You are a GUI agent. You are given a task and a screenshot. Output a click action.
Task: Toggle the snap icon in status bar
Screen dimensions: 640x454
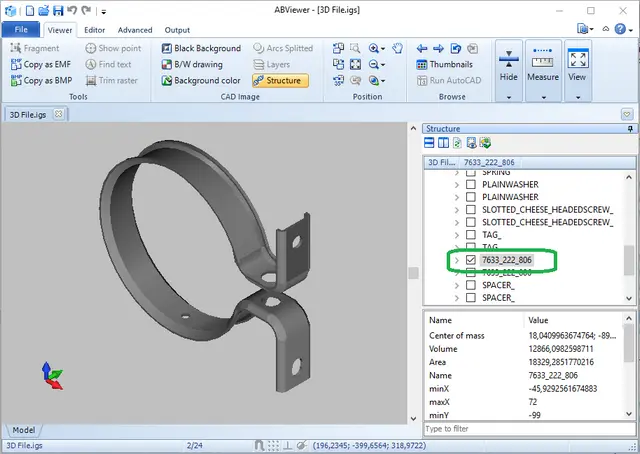[x=259, y=445]
